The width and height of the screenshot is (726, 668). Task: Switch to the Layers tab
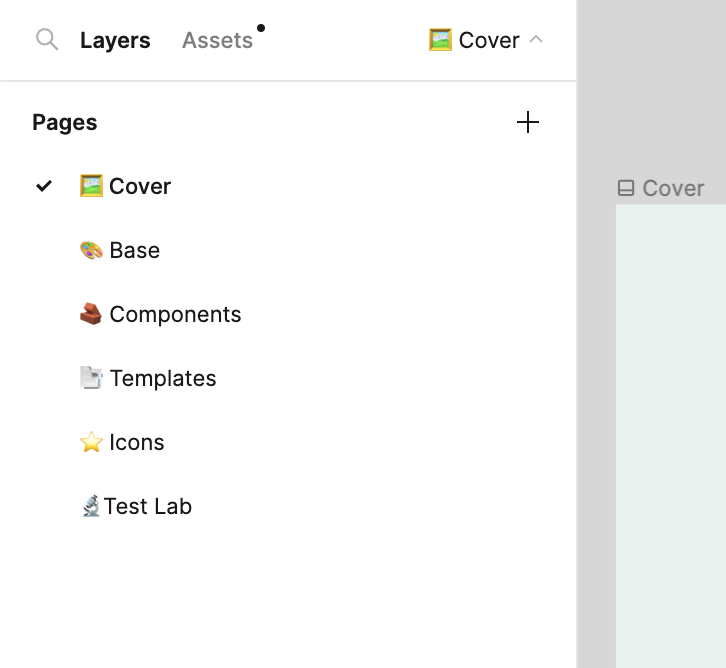click(115, 40)
